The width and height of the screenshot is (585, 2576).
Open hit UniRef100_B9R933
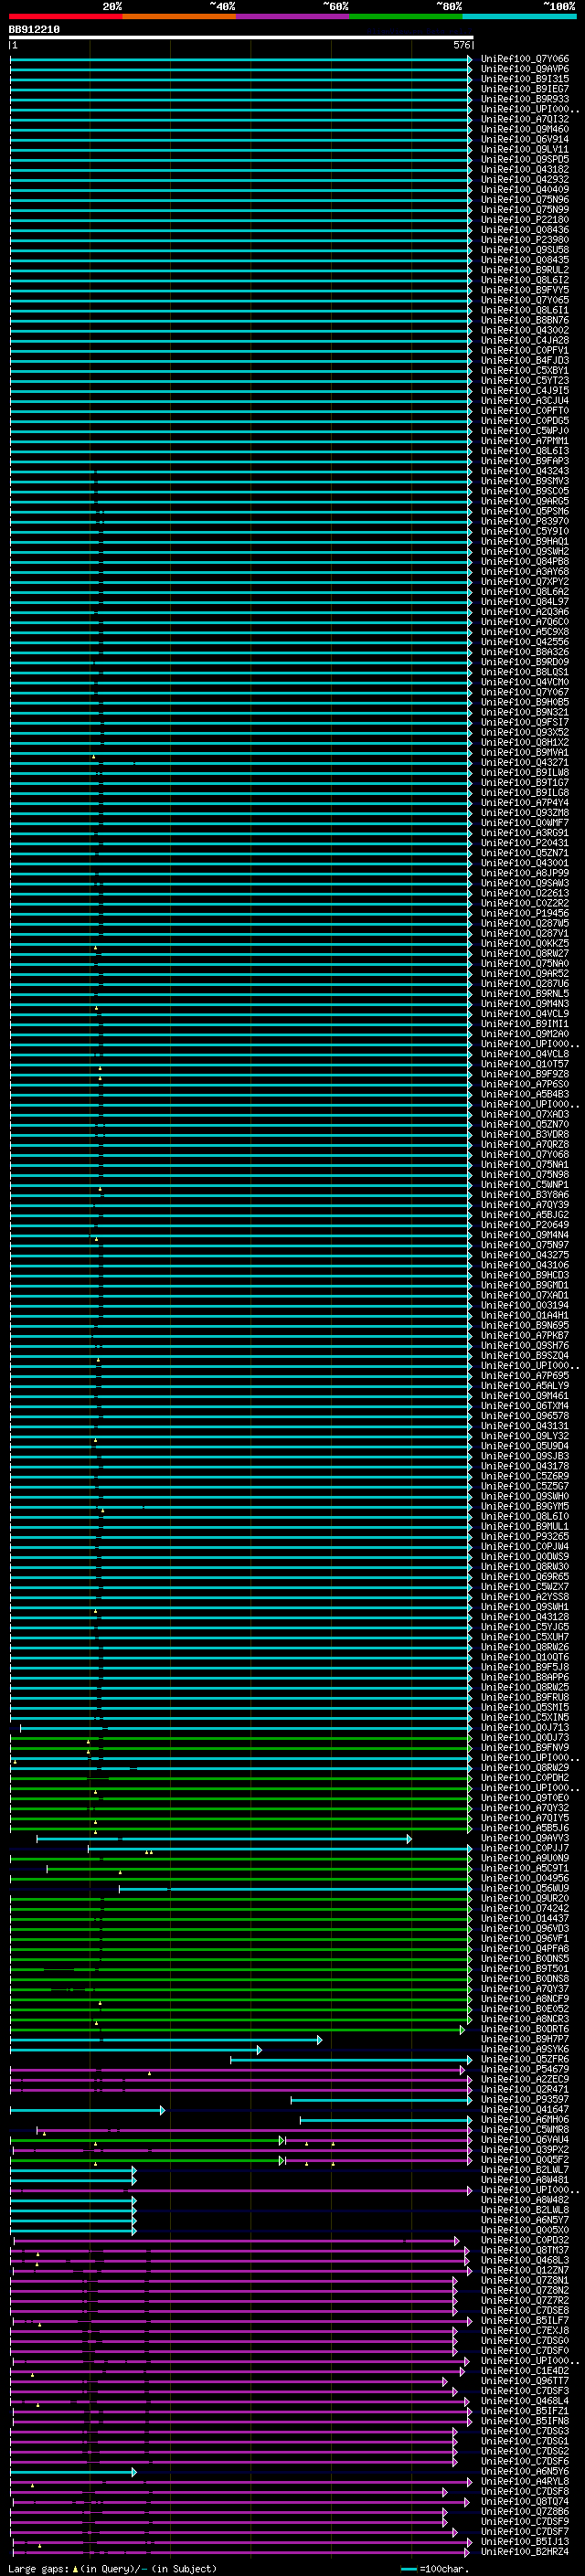pos(525,99)
